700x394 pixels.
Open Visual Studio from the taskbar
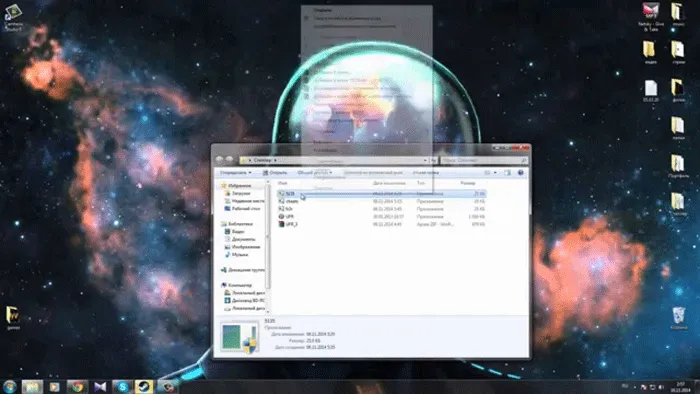click(100, 386)
